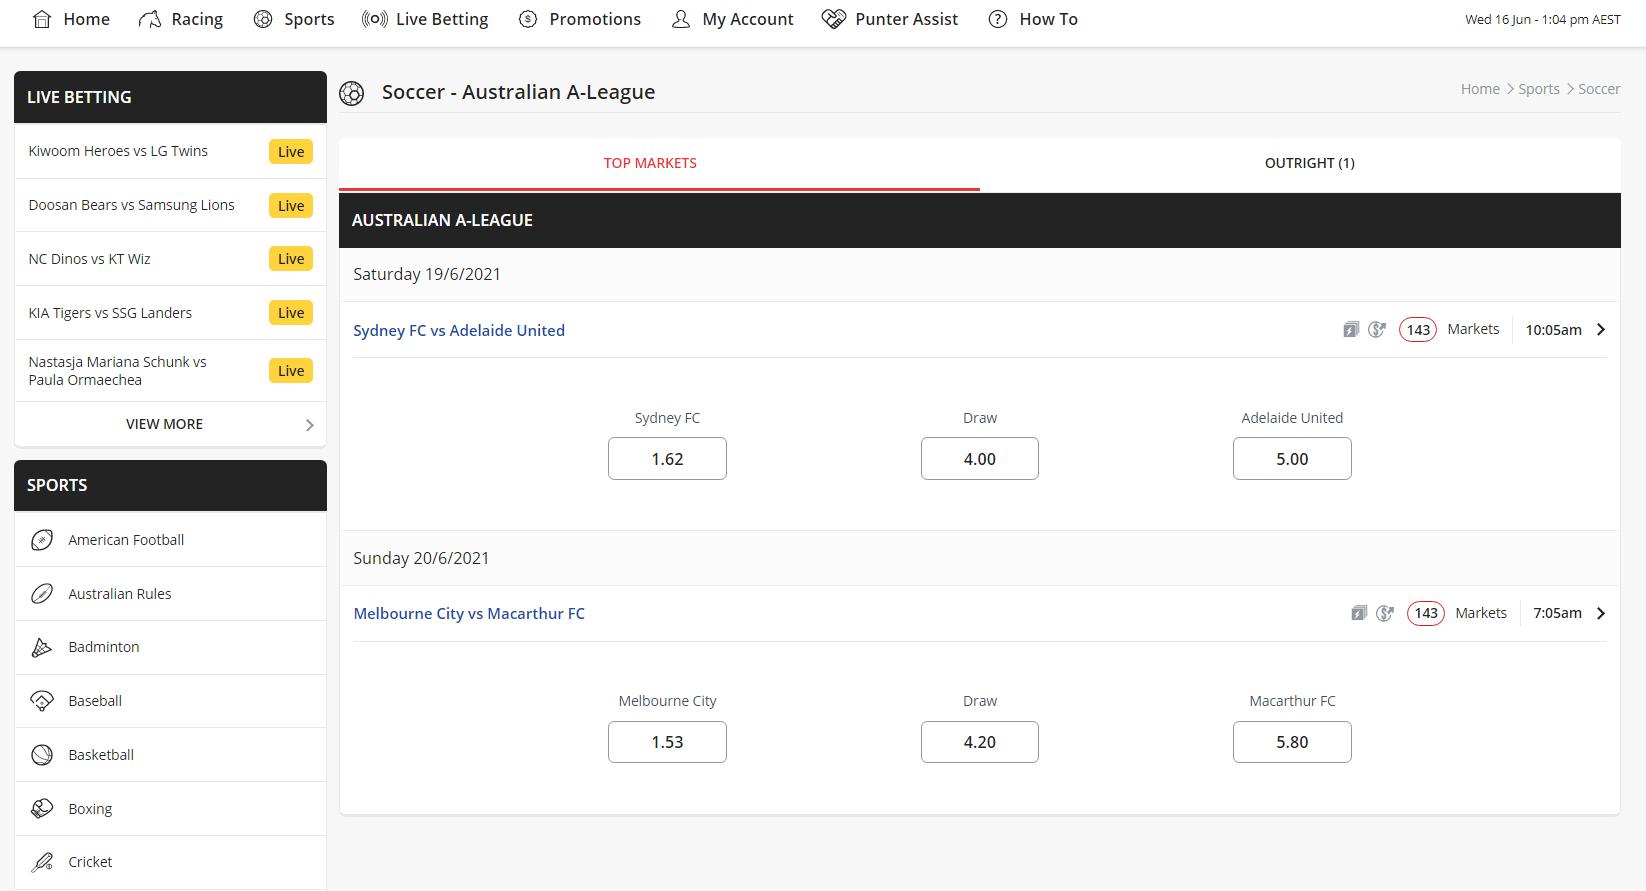
Task: Click the Cricket bat icon
Action: point(42,862)
